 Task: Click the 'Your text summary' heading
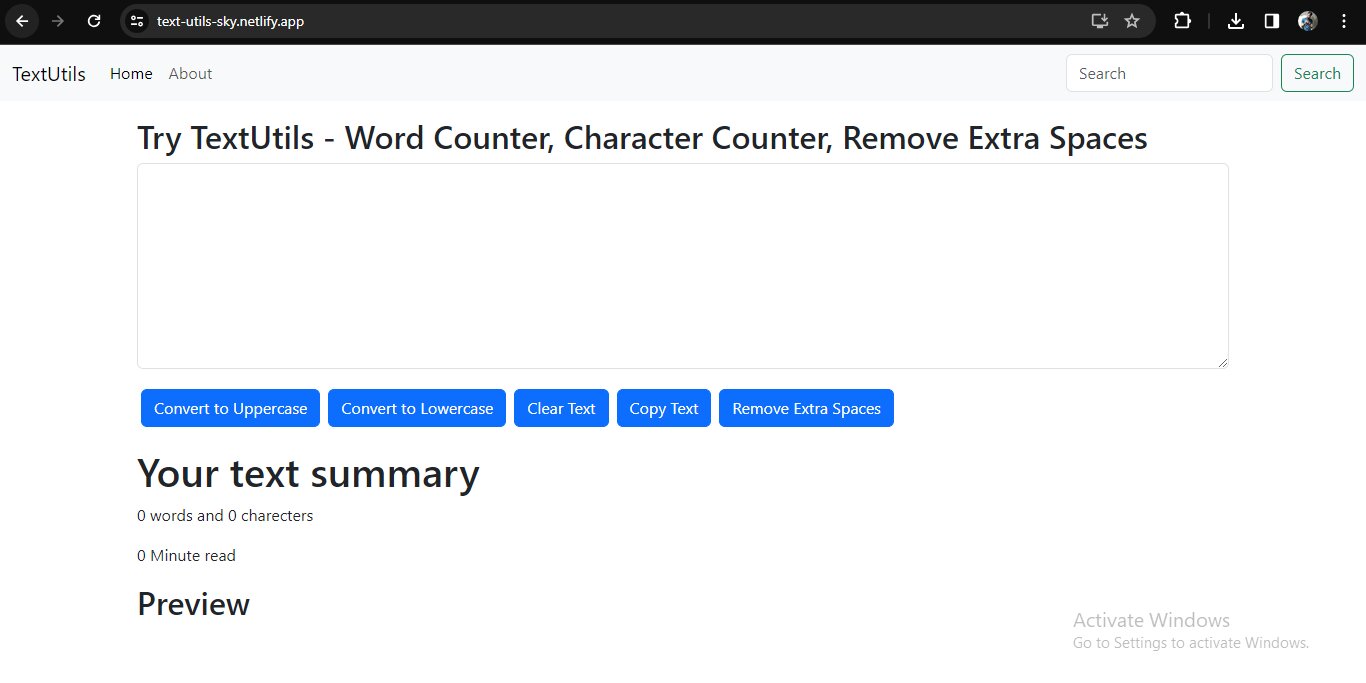click(x=308, y=474)
